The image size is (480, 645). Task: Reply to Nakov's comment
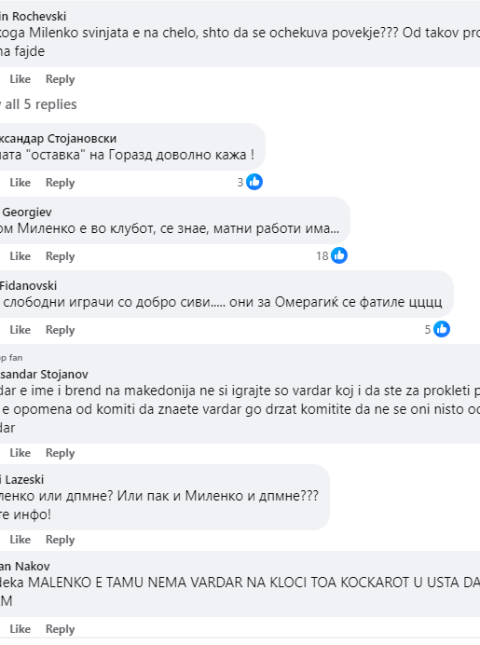point(60,629)
